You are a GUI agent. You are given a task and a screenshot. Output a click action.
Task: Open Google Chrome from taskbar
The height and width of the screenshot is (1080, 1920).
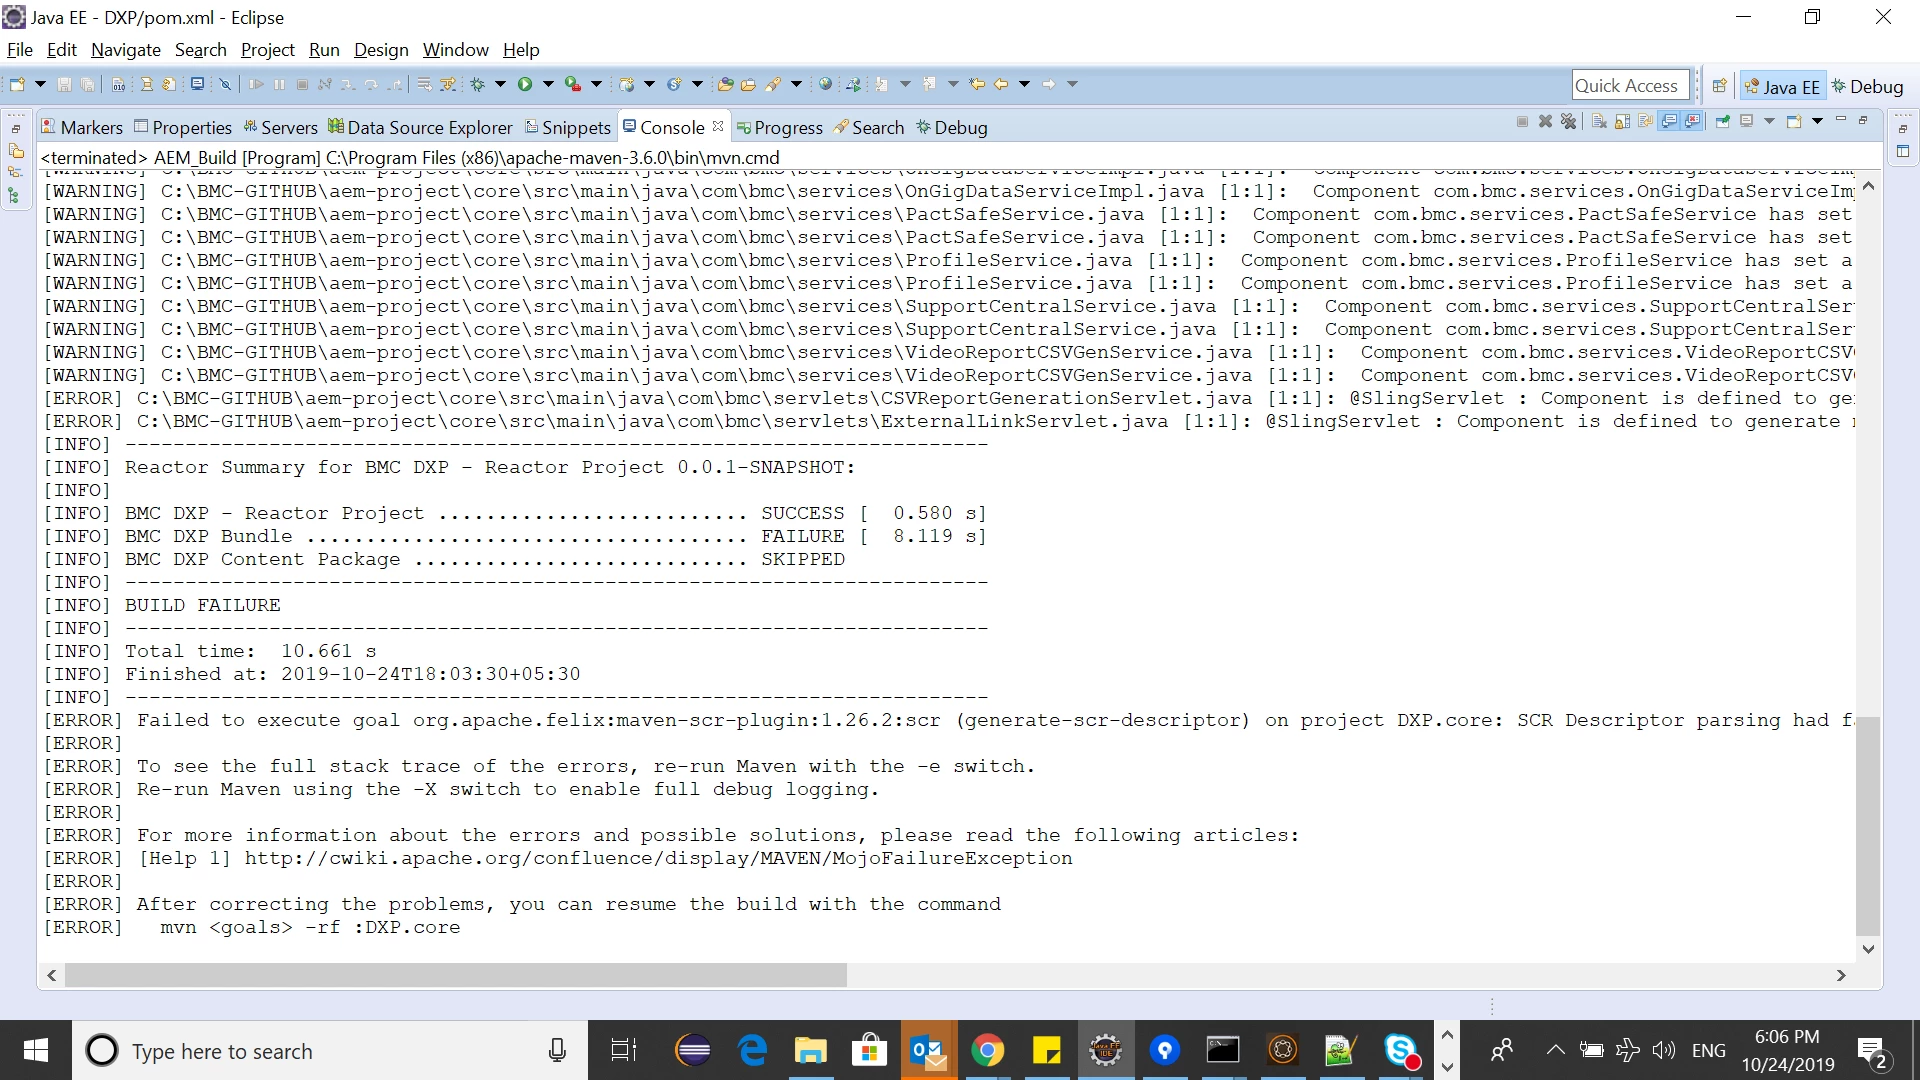tap(987, 1050)
